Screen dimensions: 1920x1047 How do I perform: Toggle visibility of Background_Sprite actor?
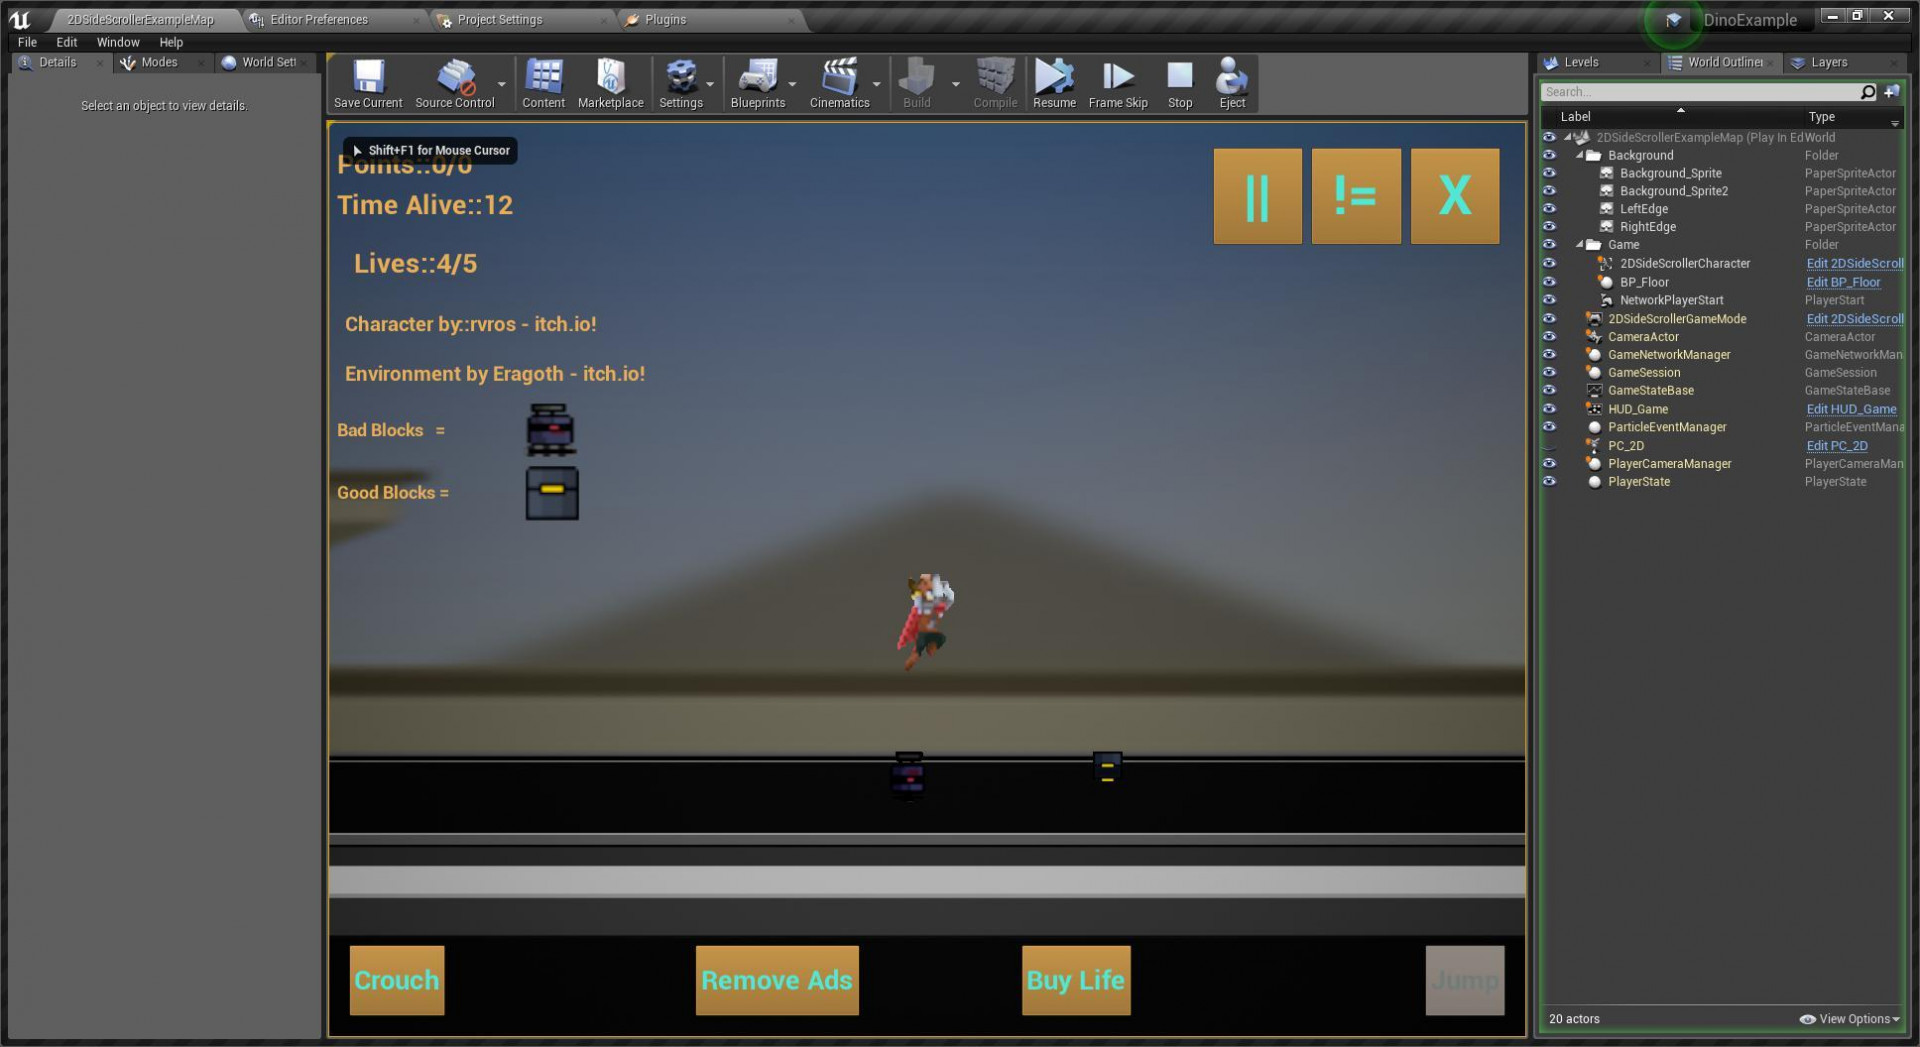click(x=1549, y=173)
